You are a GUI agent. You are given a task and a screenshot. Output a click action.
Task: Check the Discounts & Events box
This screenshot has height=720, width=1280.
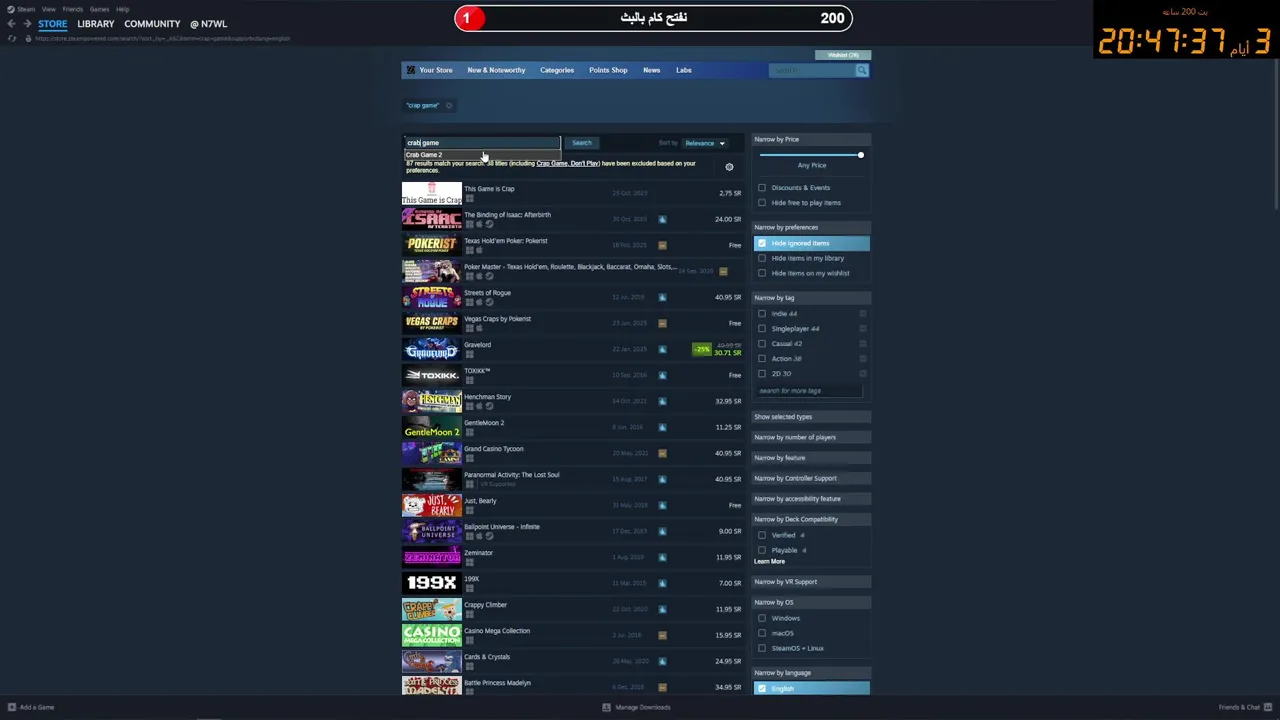(x=762, y=188)
